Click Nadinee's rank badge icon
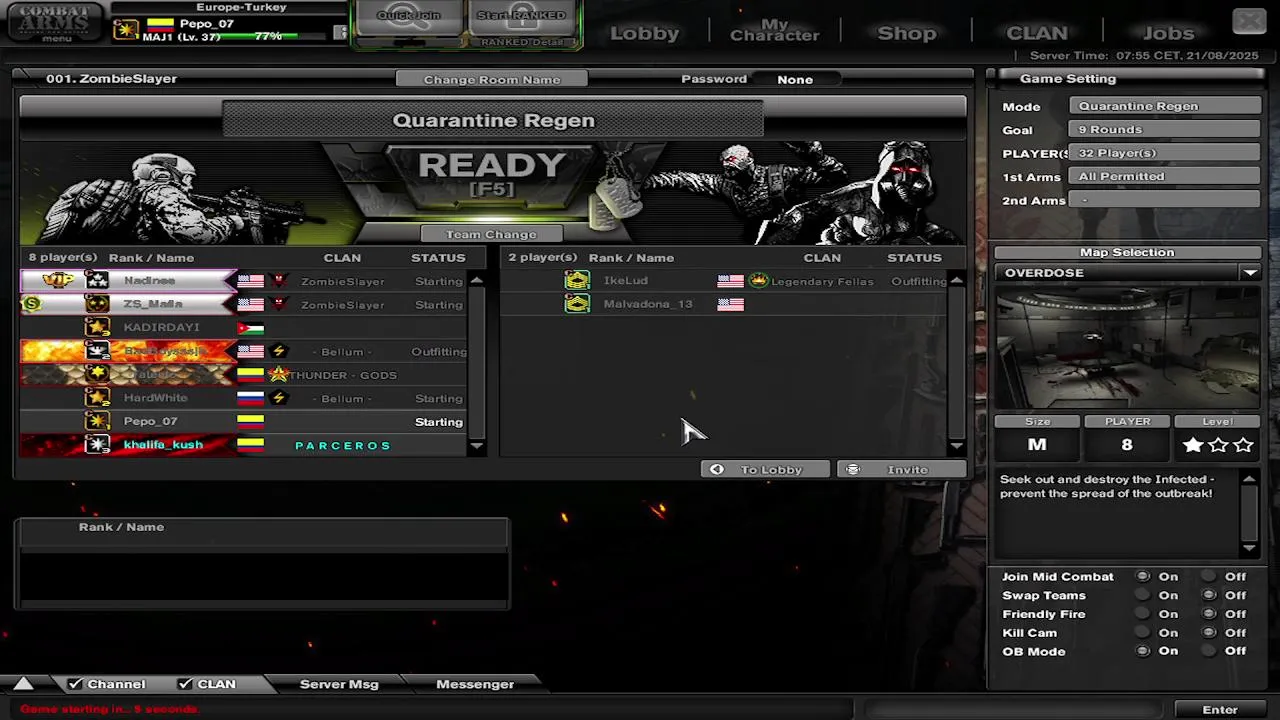Screen dimensions: 1280x720 97,281
